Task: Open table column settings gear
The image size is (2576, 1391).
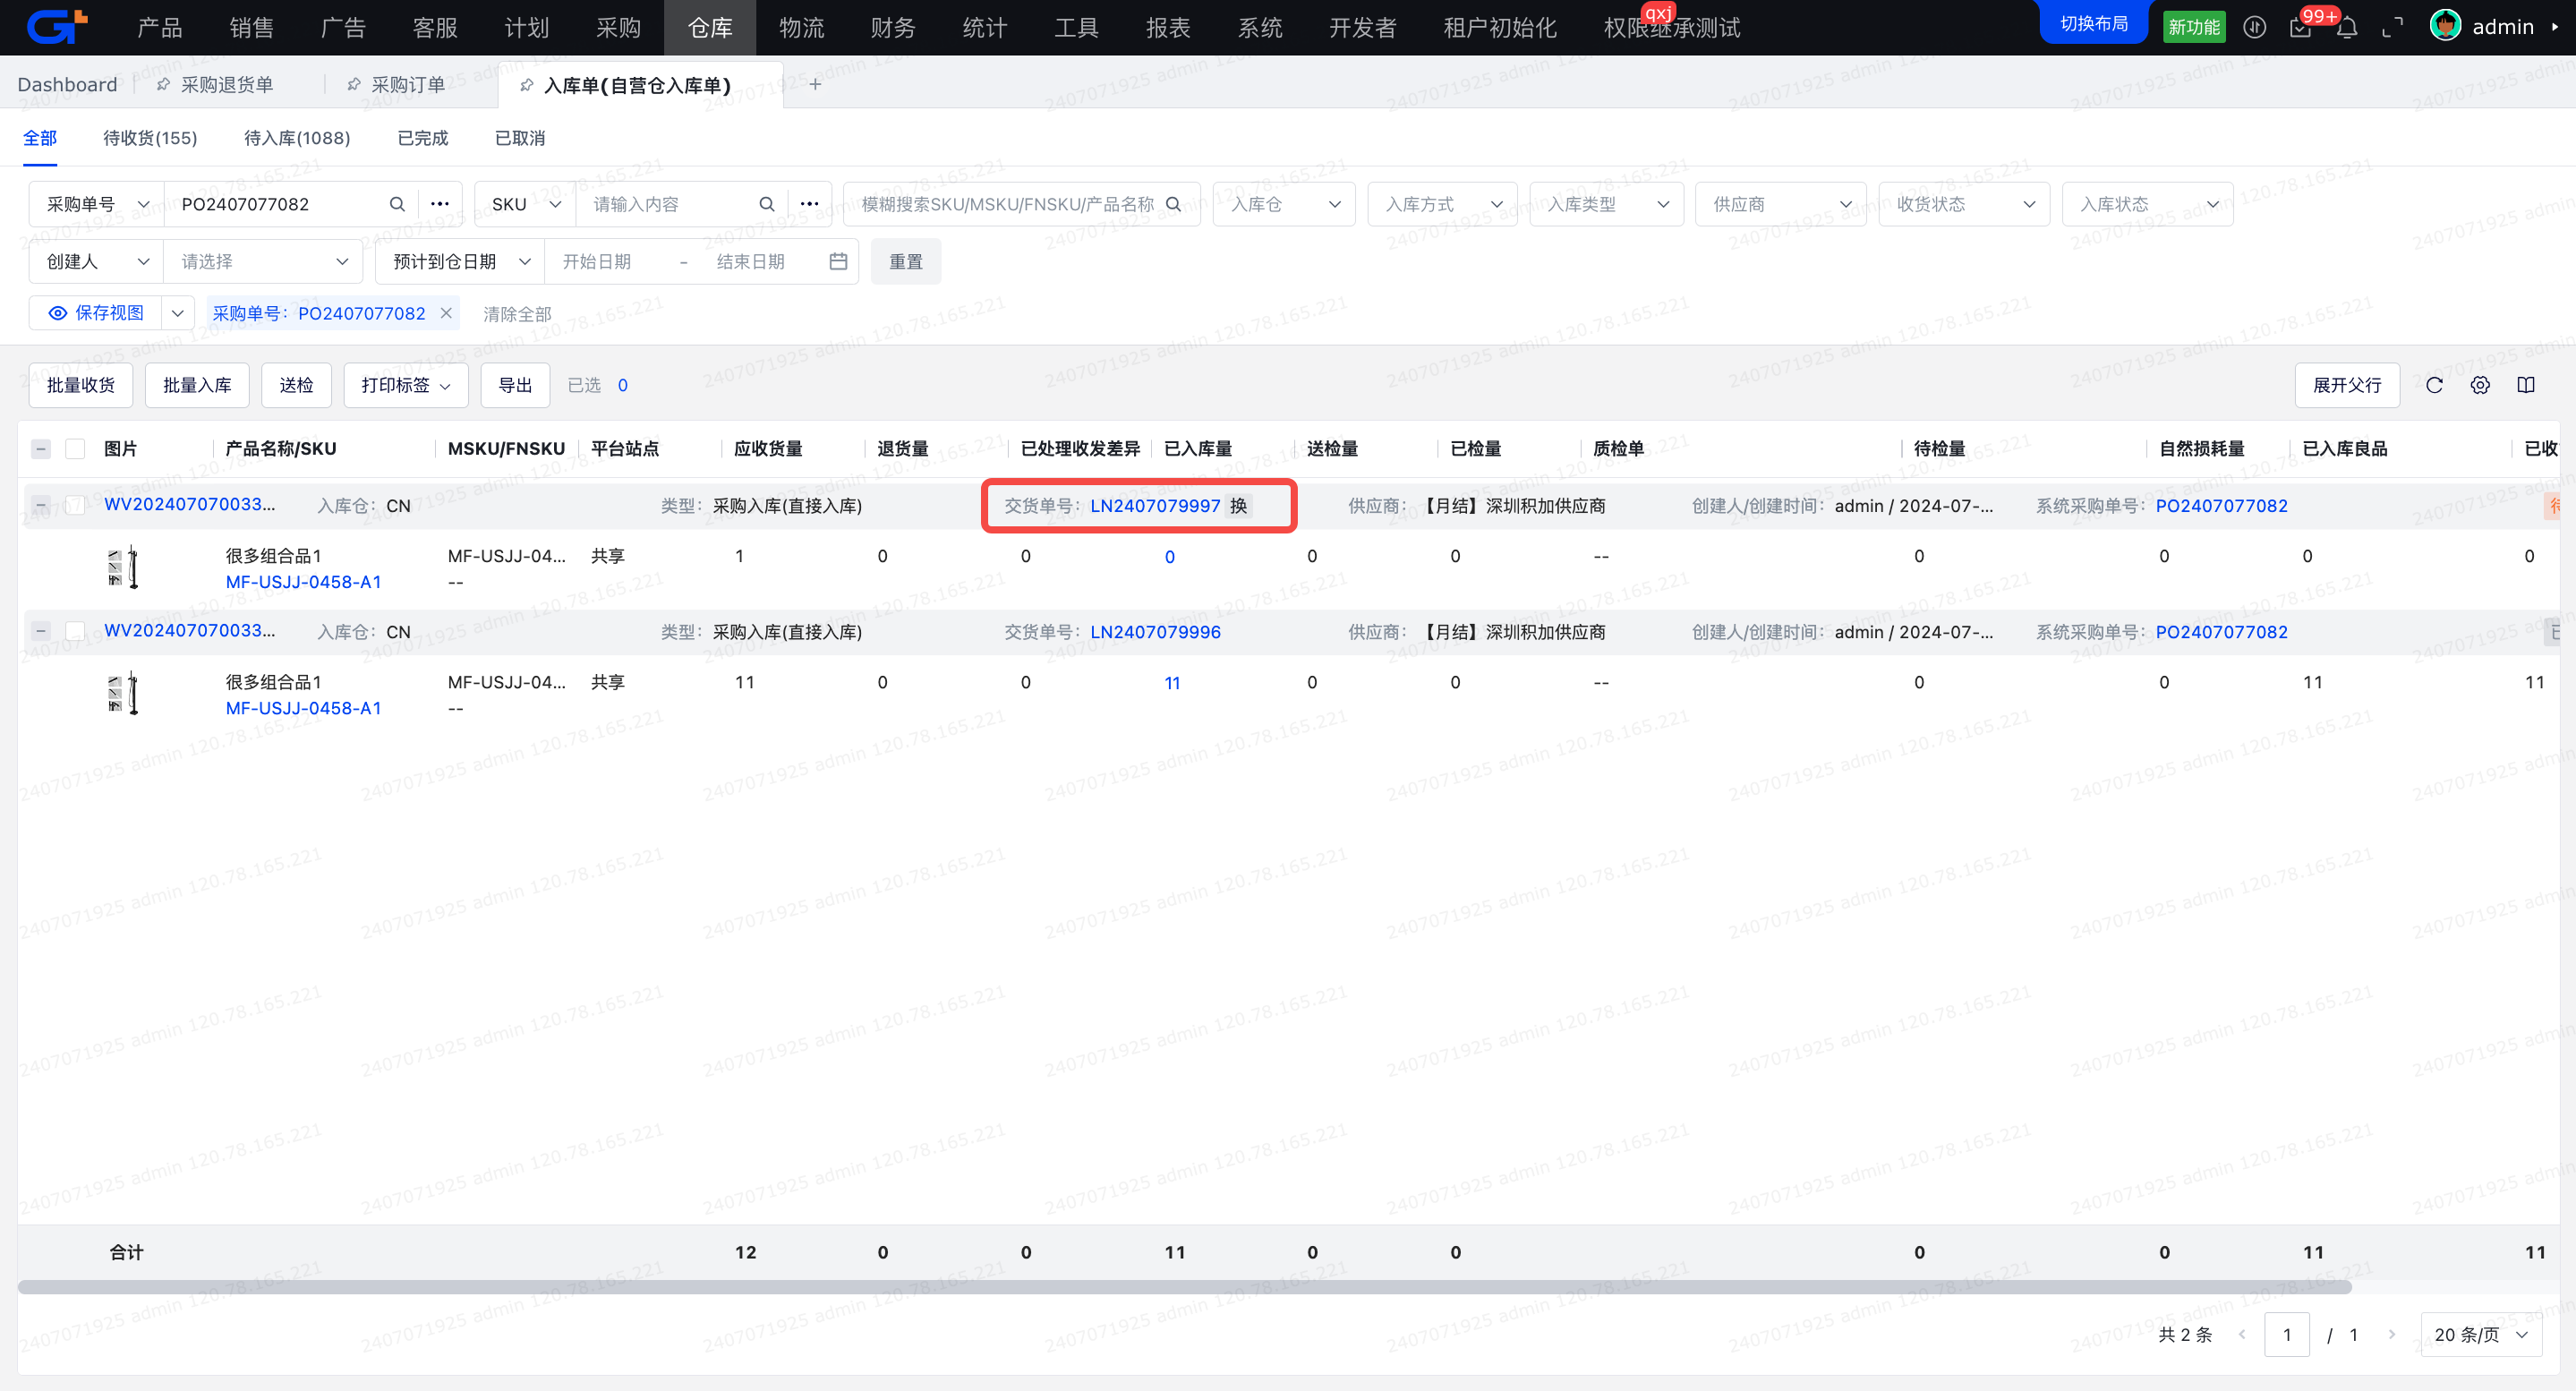Action: point(2480,385)
